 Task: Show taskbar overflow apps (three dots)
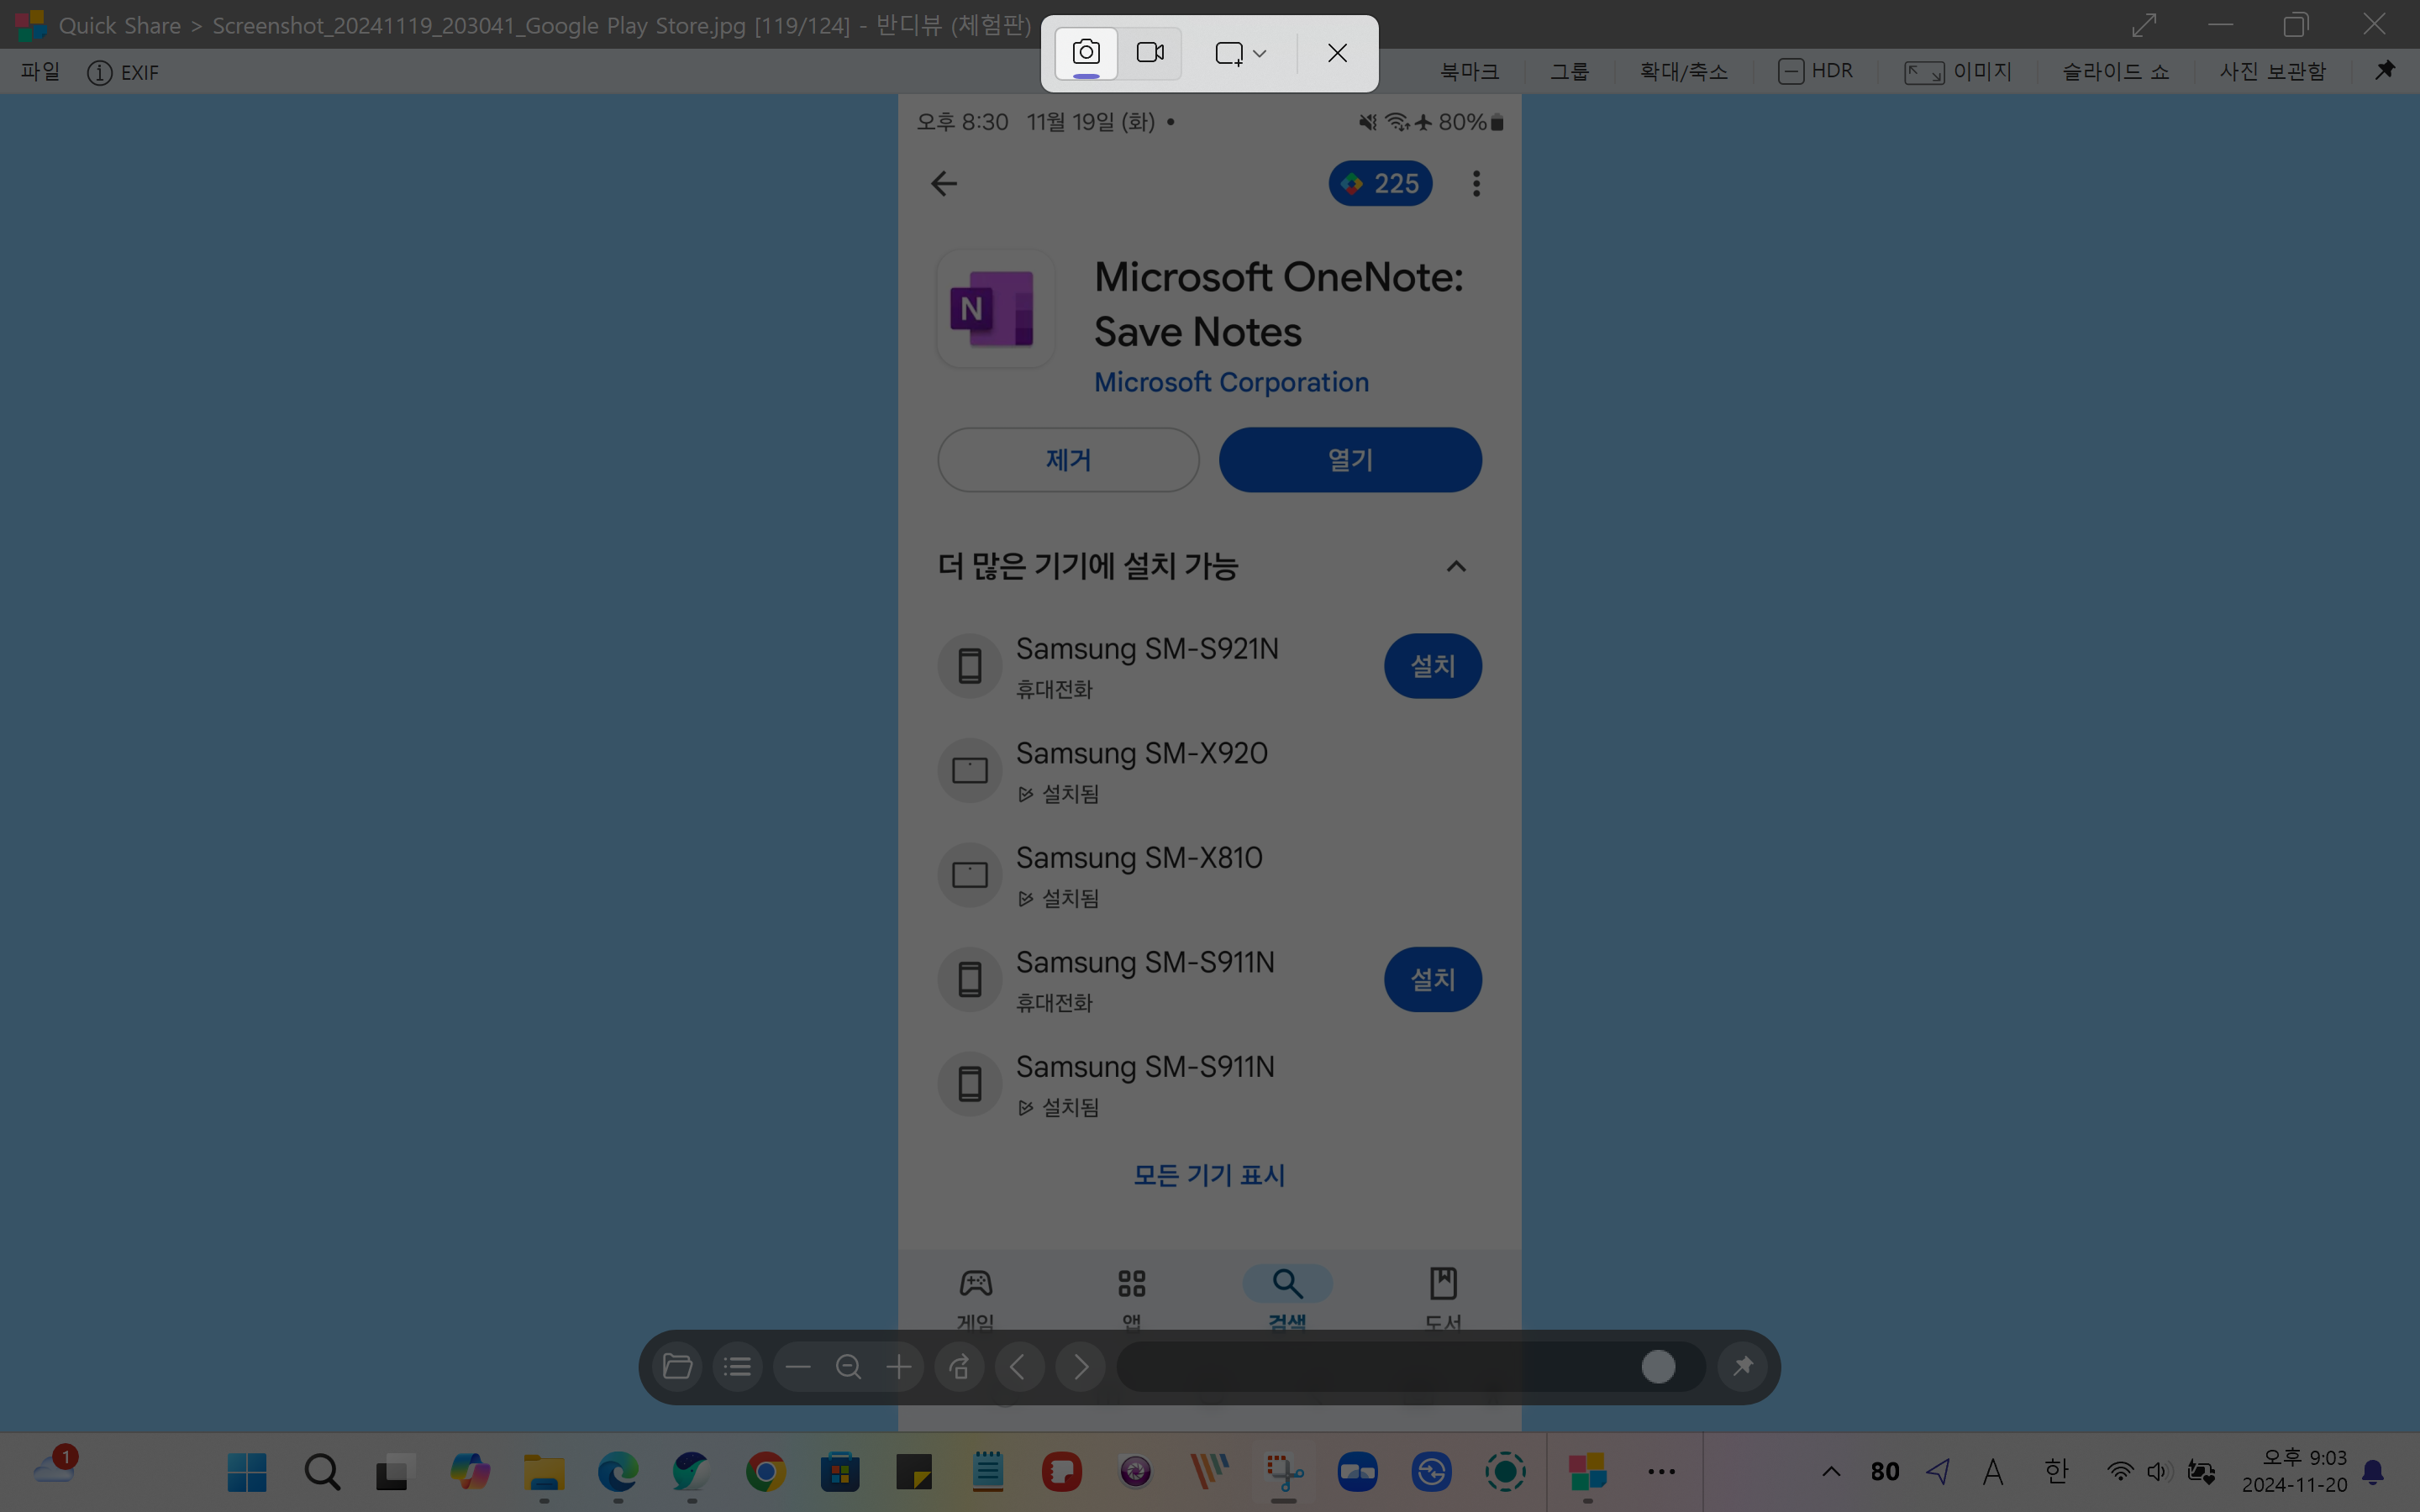pos(1661,1471)
